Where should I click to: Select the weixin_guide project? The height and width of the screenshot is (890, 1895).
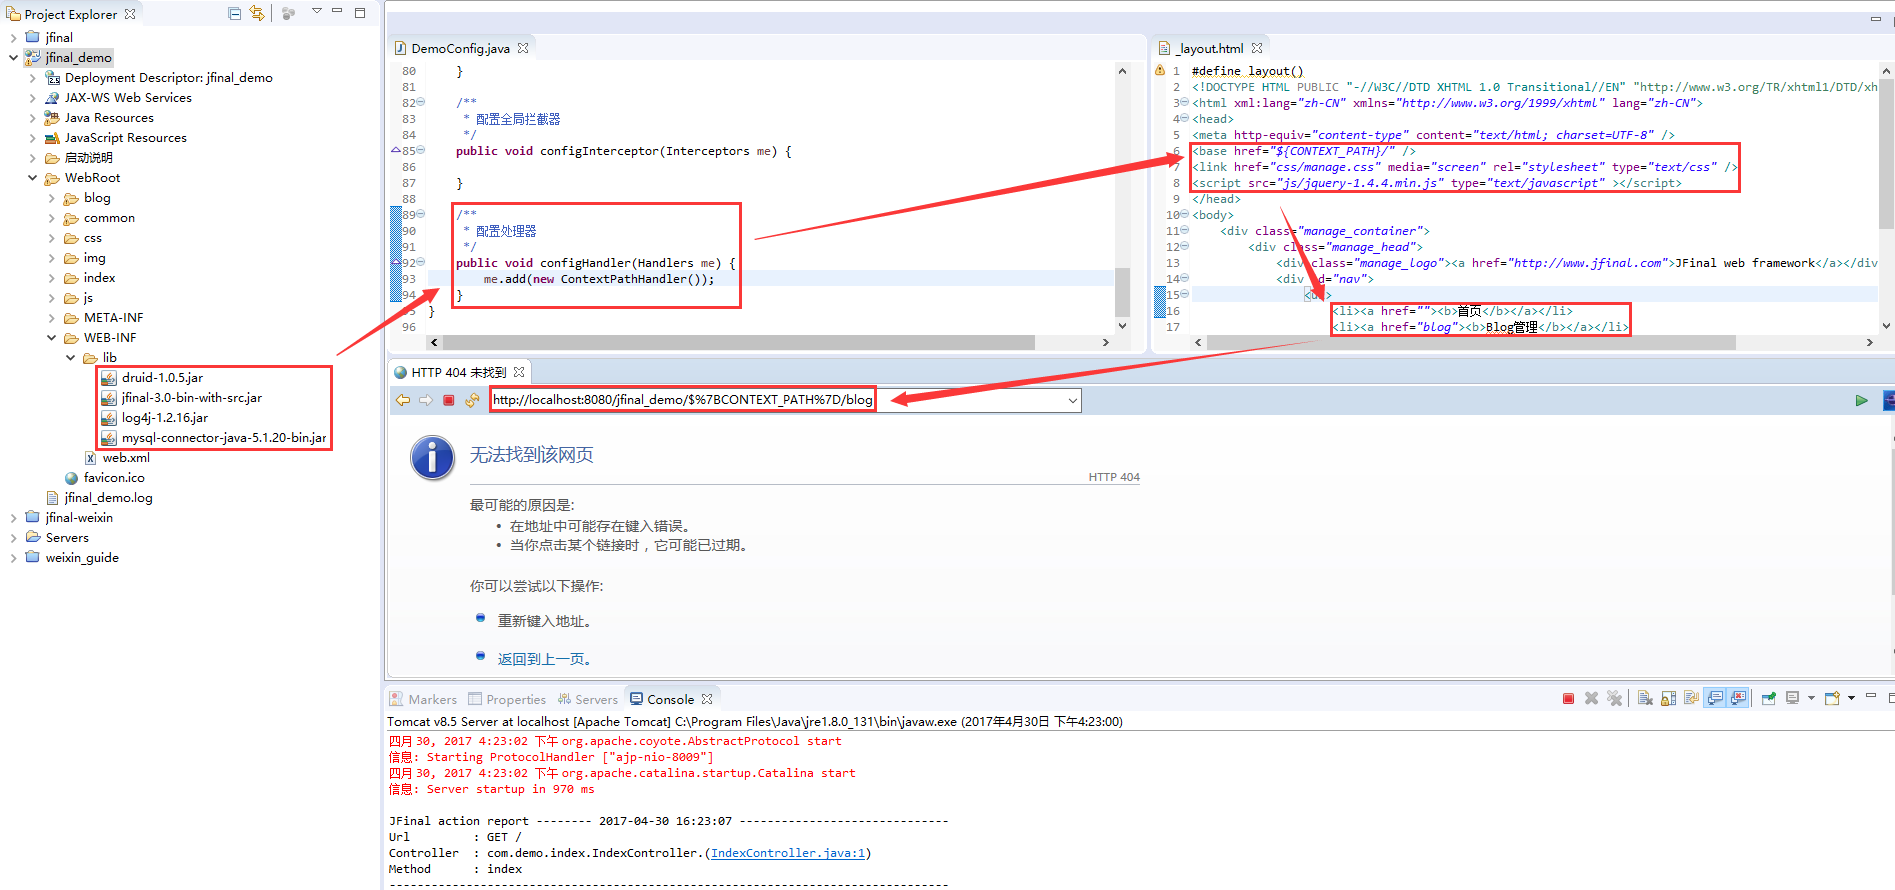pyautogui.click(x=72, y=558)
